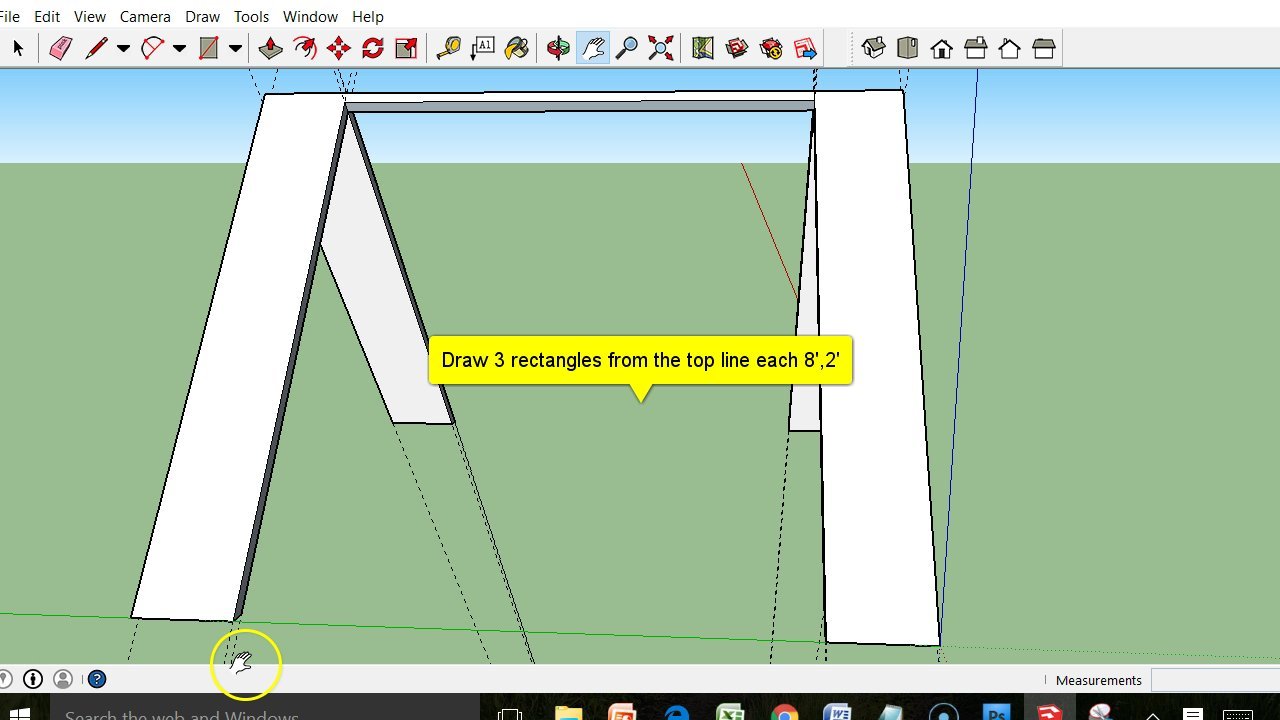Open Photoshop from the taskbar

point(996,712)
